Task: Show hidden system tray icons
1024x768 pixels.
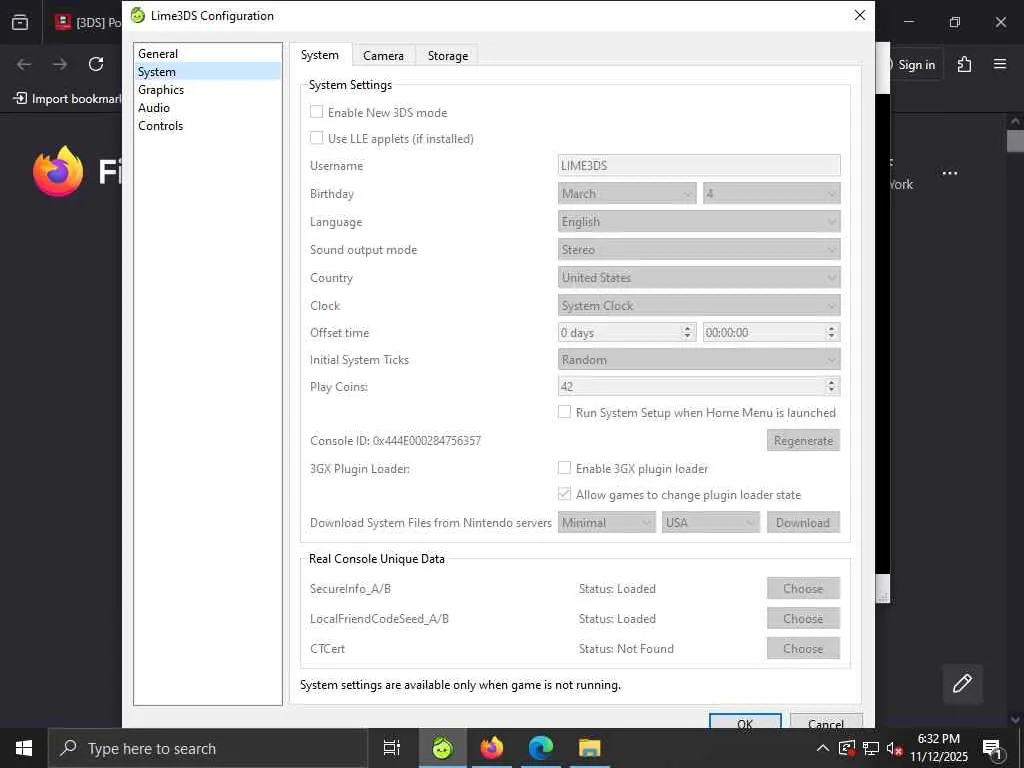Action: click(823, 748)
